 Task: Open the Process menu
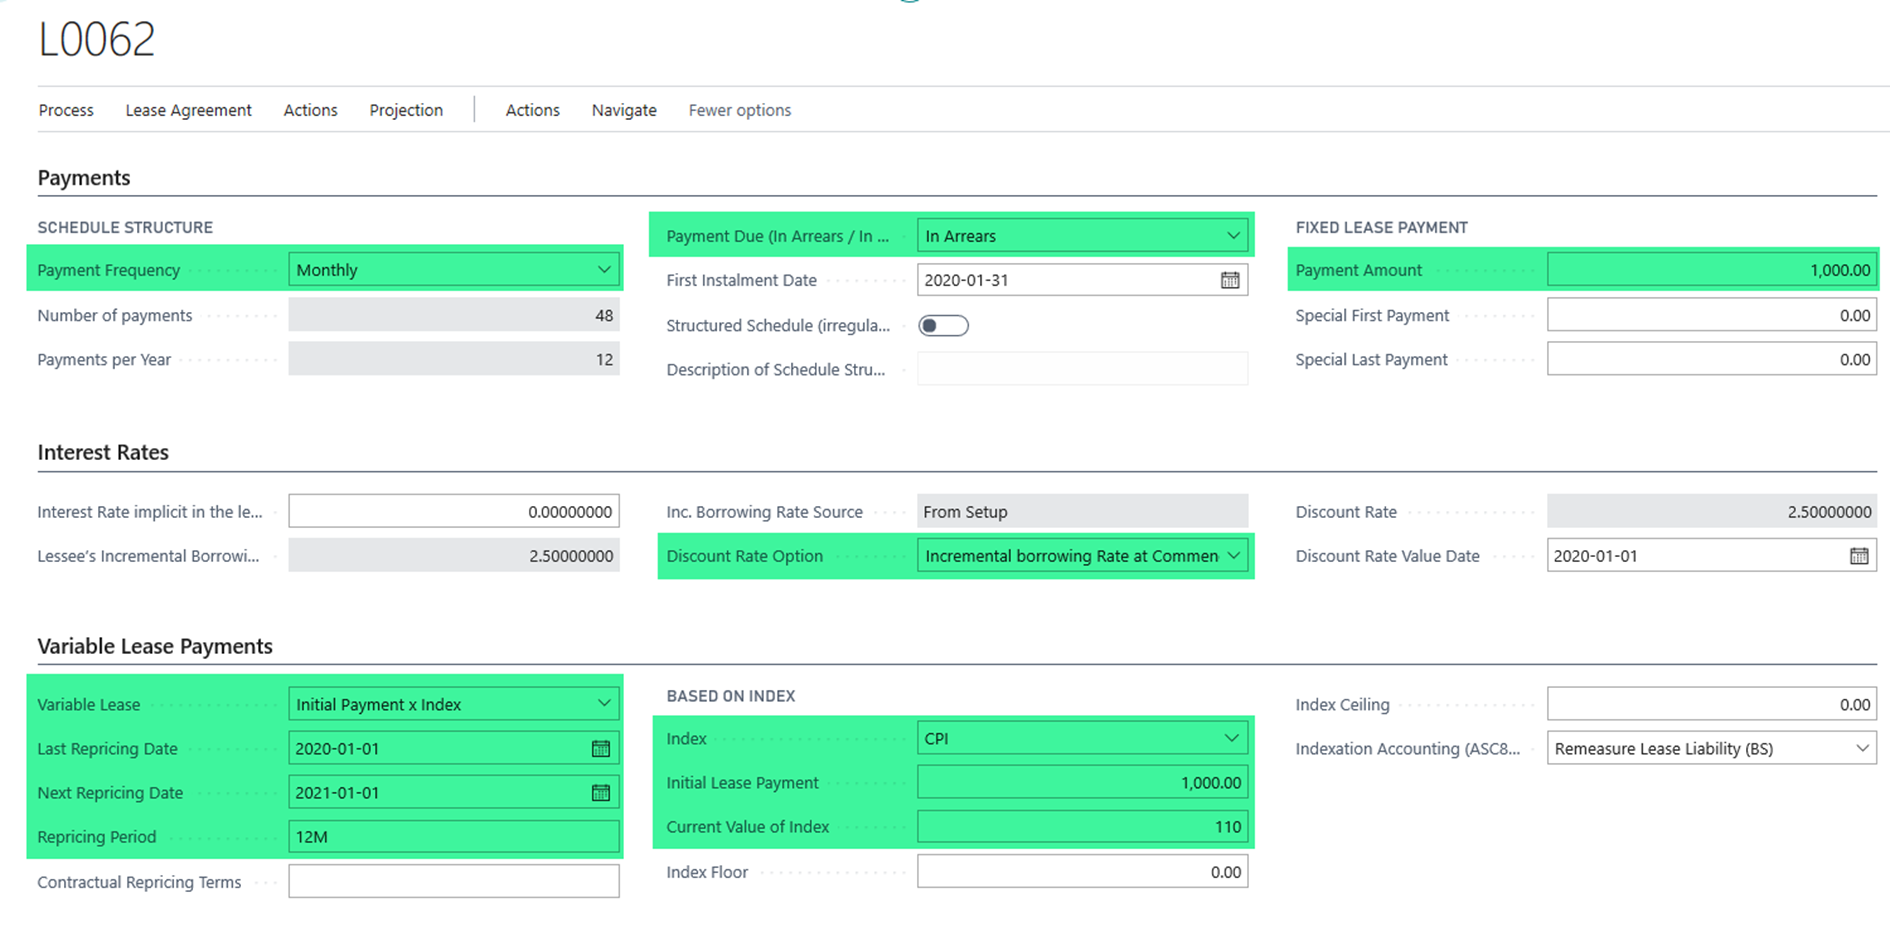tap(66, 110)
